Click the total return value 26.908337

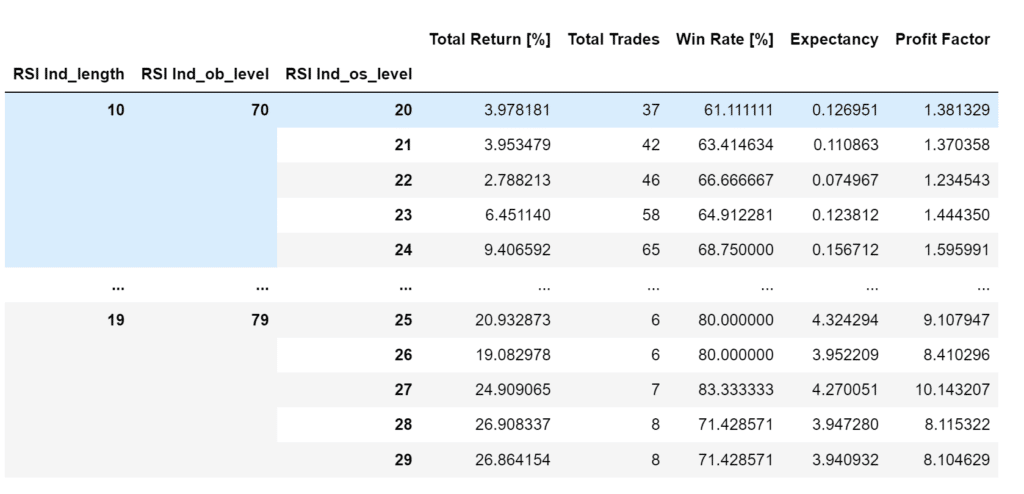coord(511,425)
